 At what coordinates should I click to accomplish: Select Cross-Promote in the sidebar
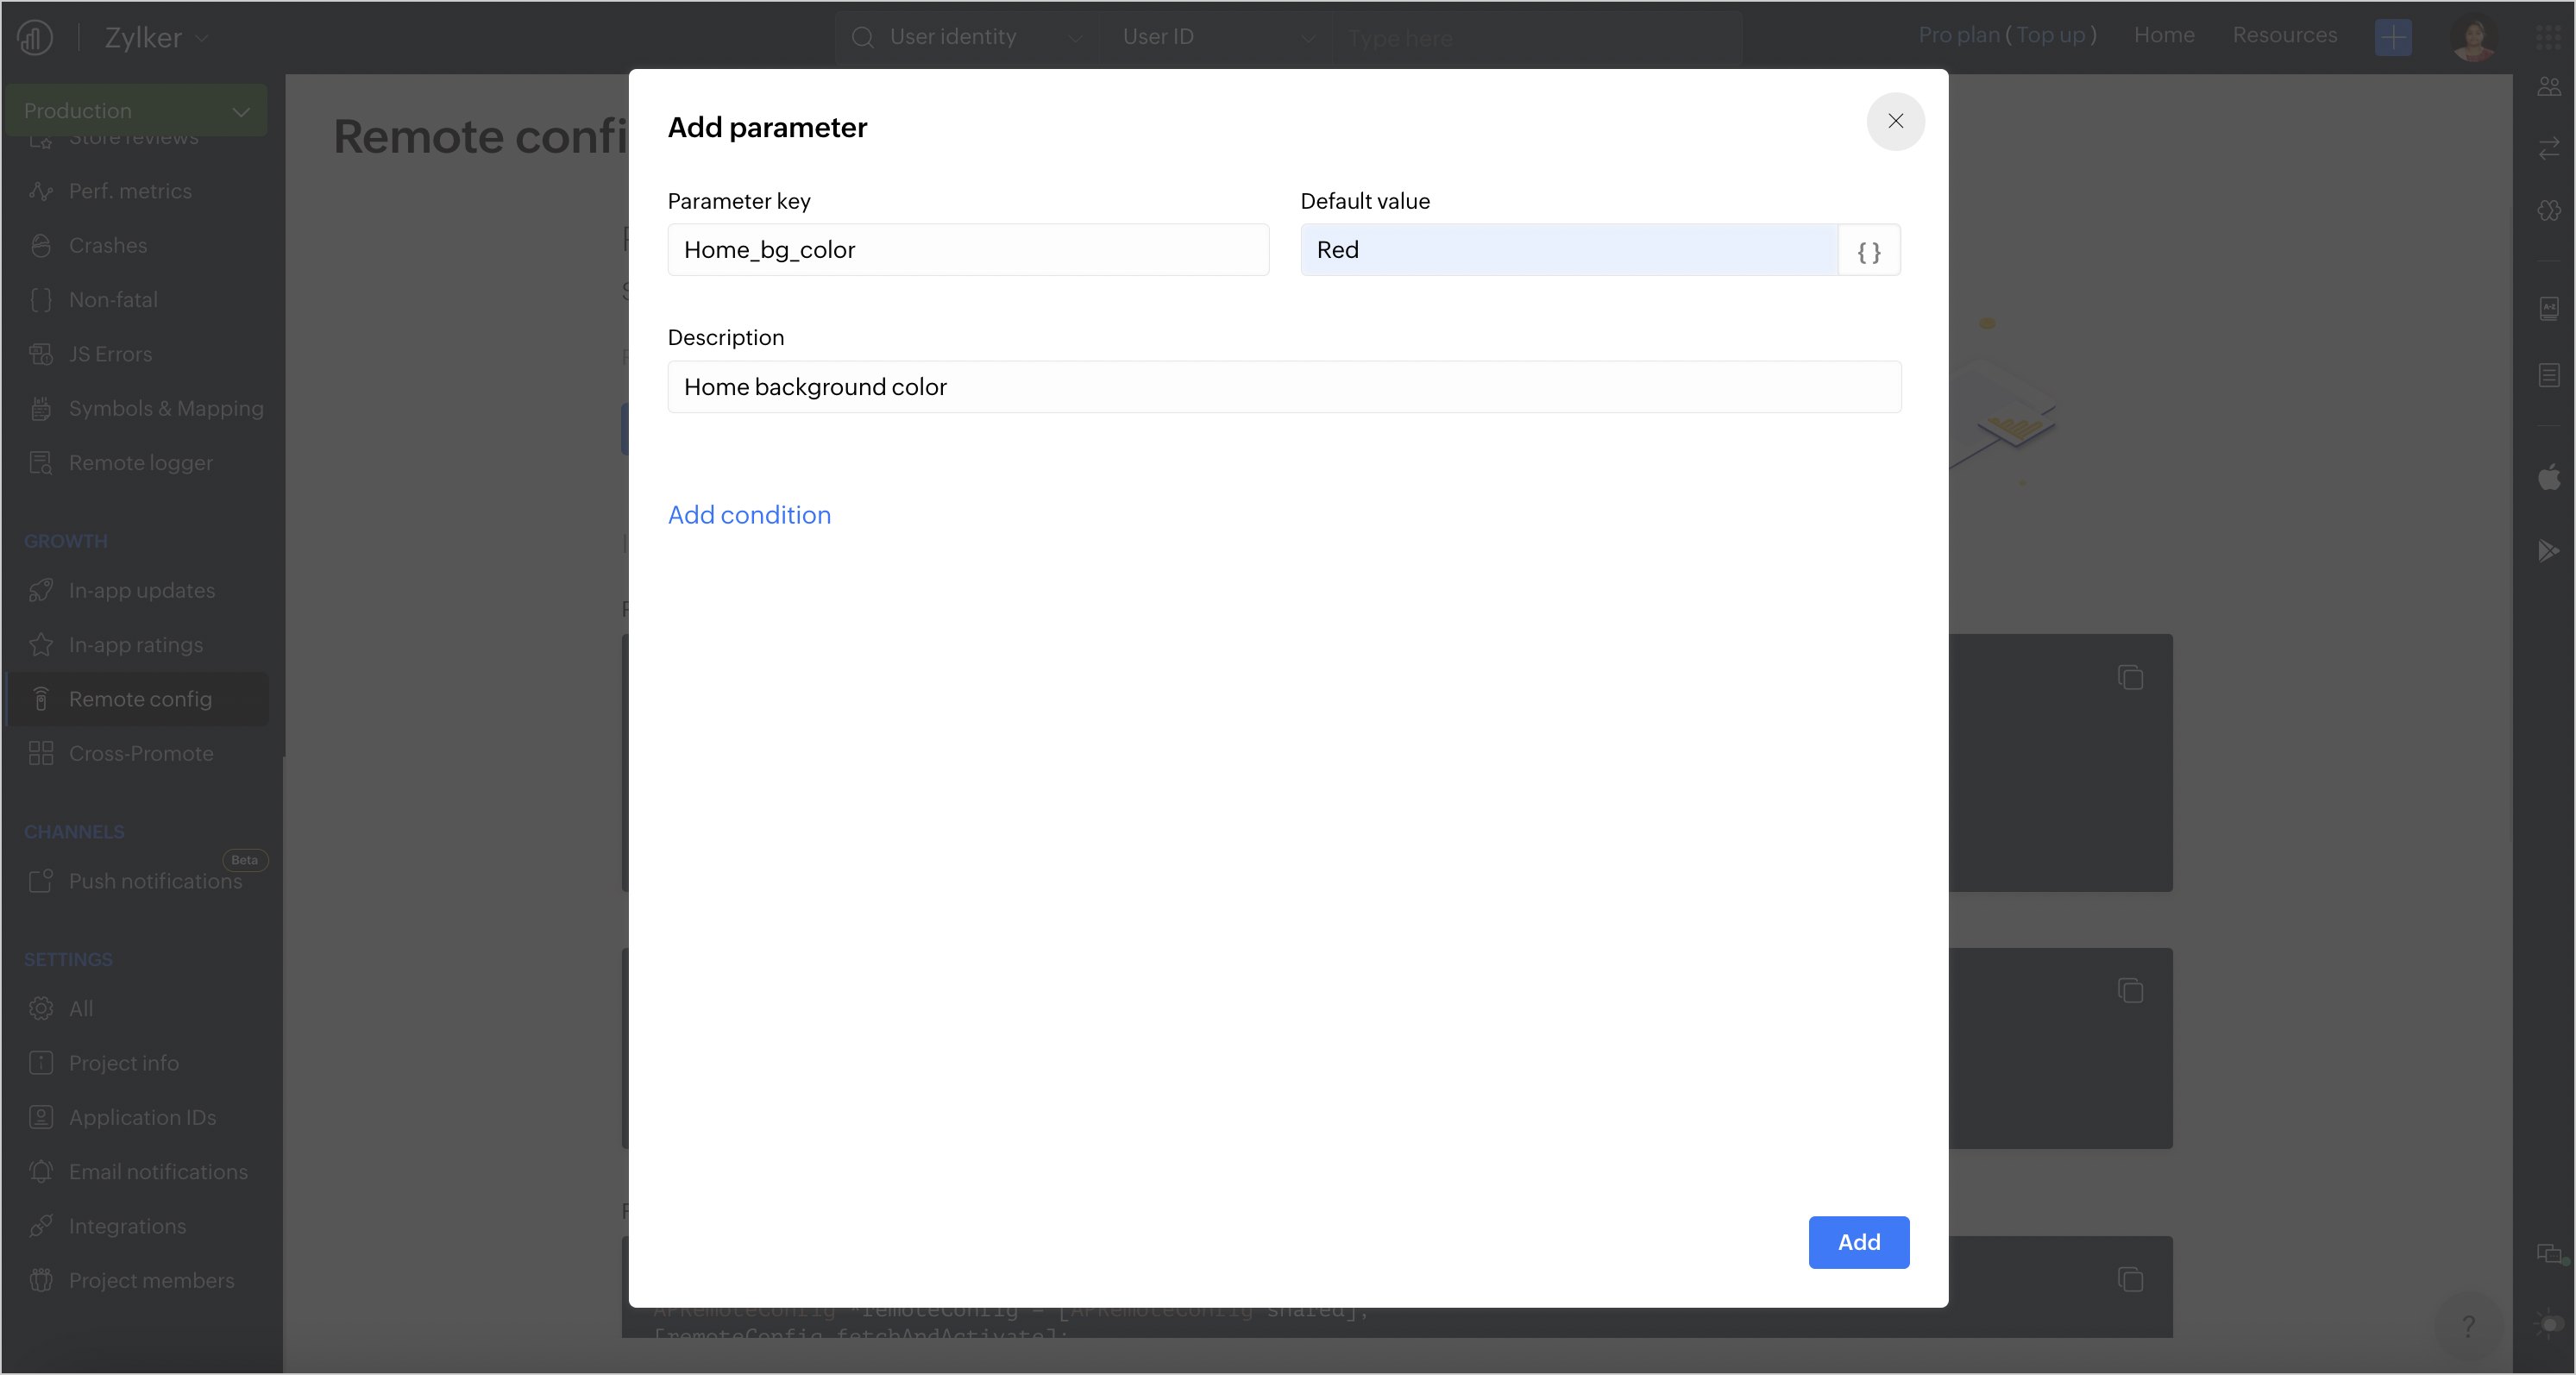(141, 754)
